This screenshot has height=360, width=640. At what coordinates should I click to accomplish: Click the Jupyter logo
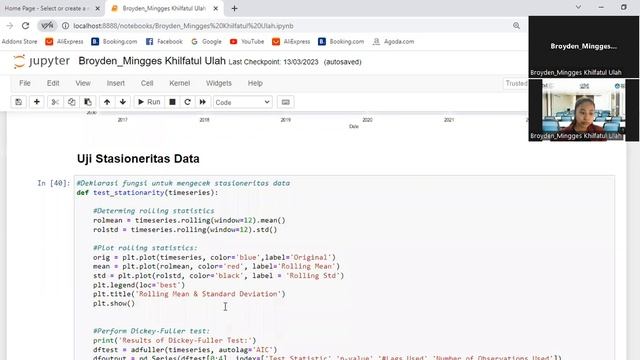pos(41,61)
